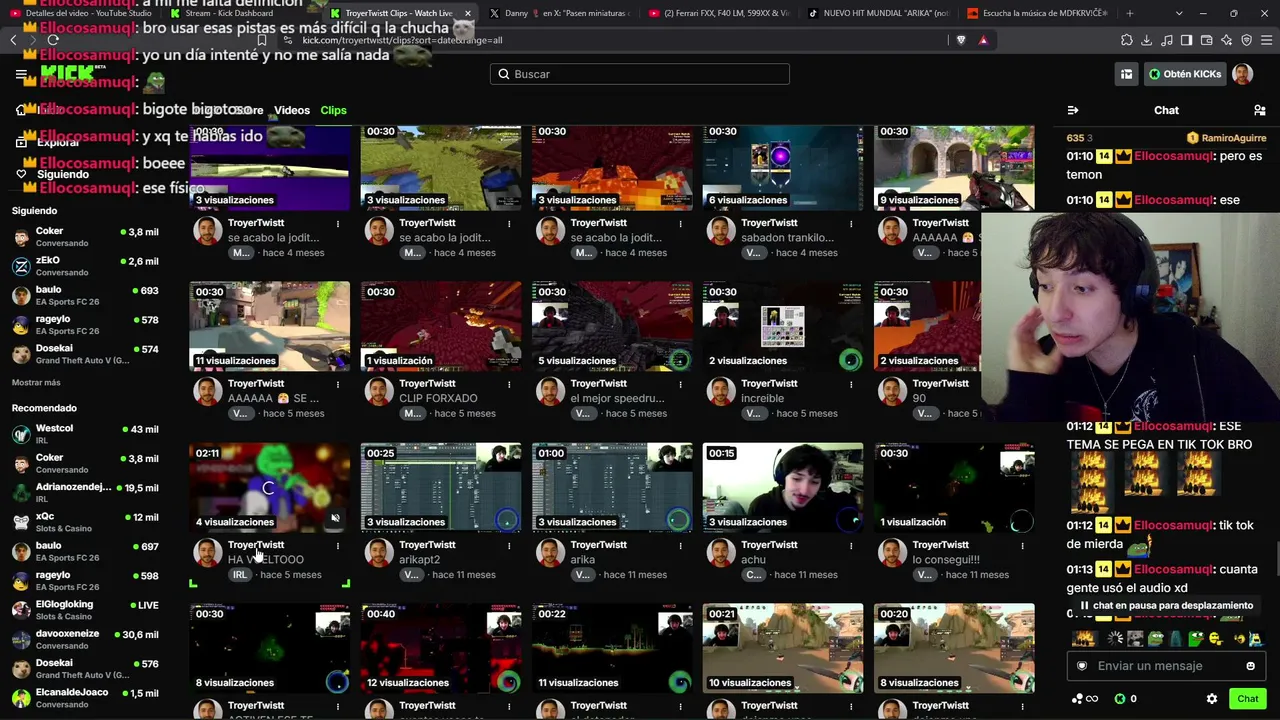The height and width of the screenshot is (720, 1280).
Task: Open the options menu for lo consegui!!! clip
Action: click(x=1022, y=545)
